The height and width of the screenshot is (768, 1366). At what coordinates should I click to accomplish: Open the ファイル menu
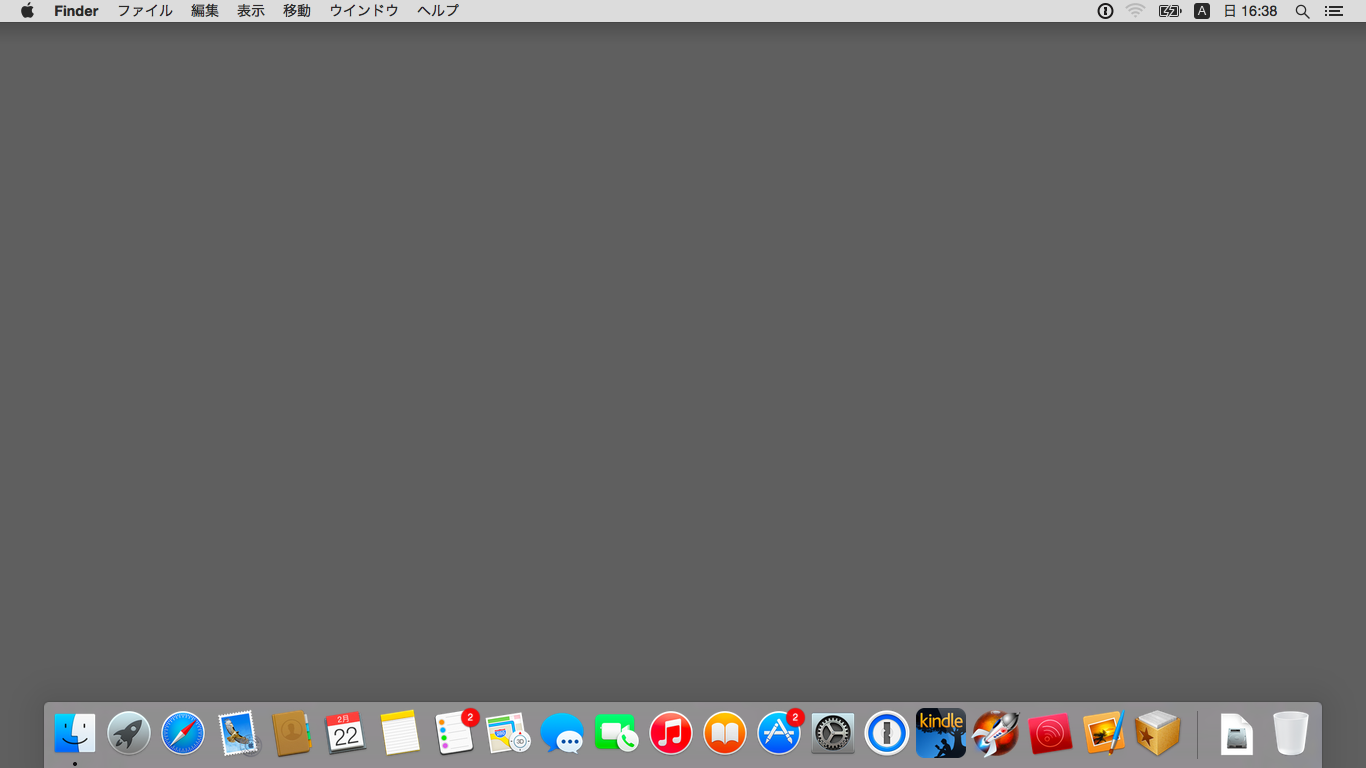coord(145,11)
